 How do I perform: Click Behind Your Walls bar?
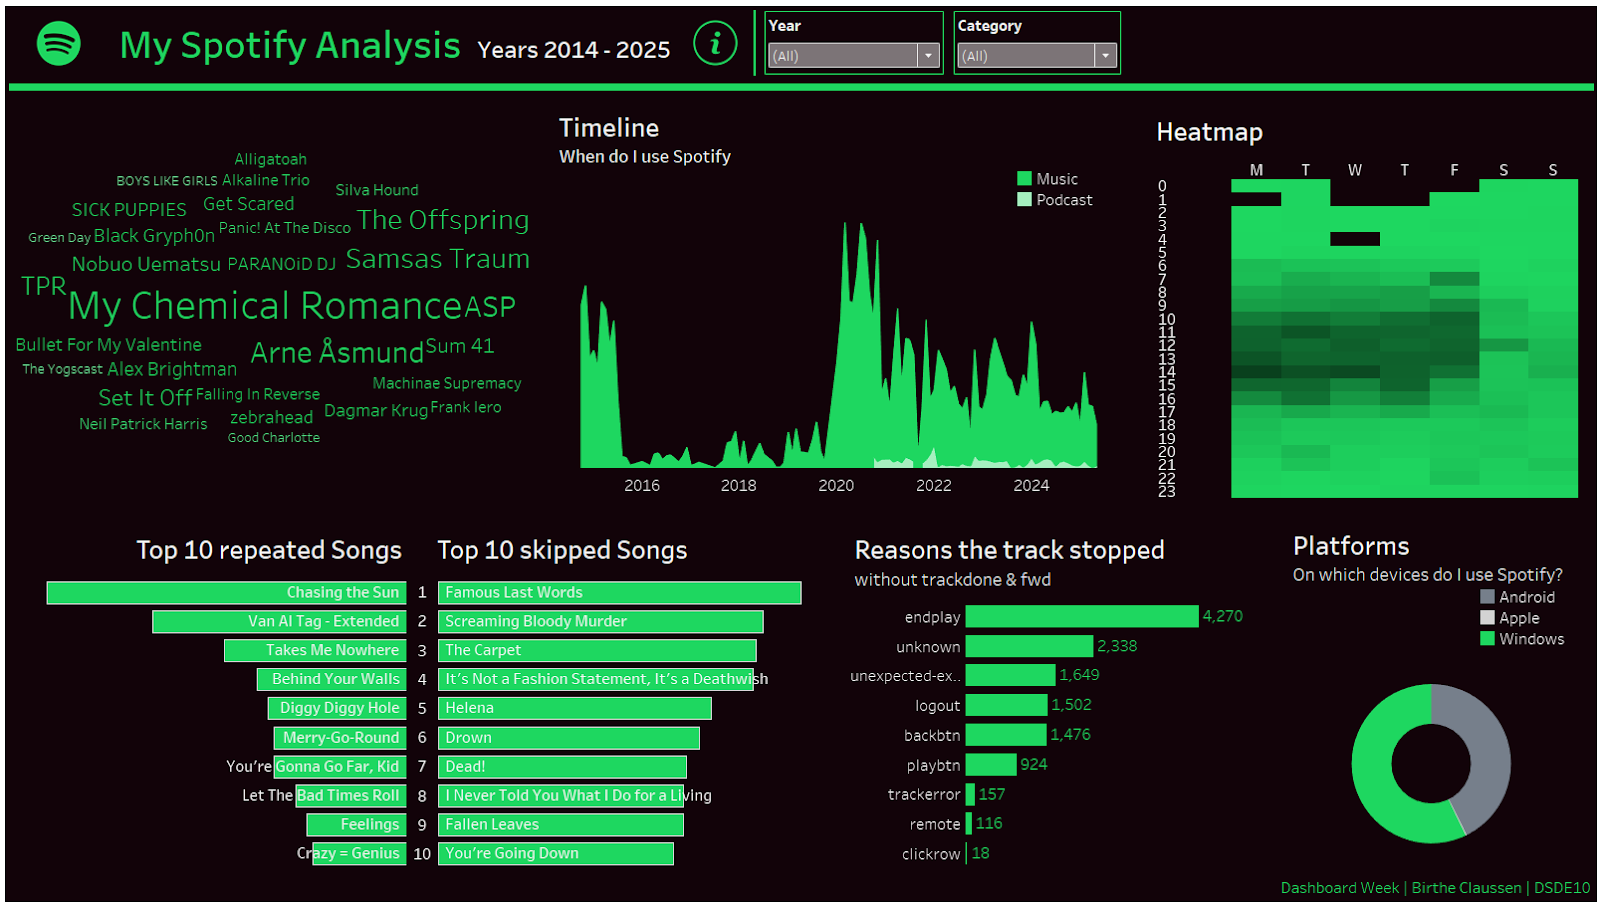click(332, 680)
